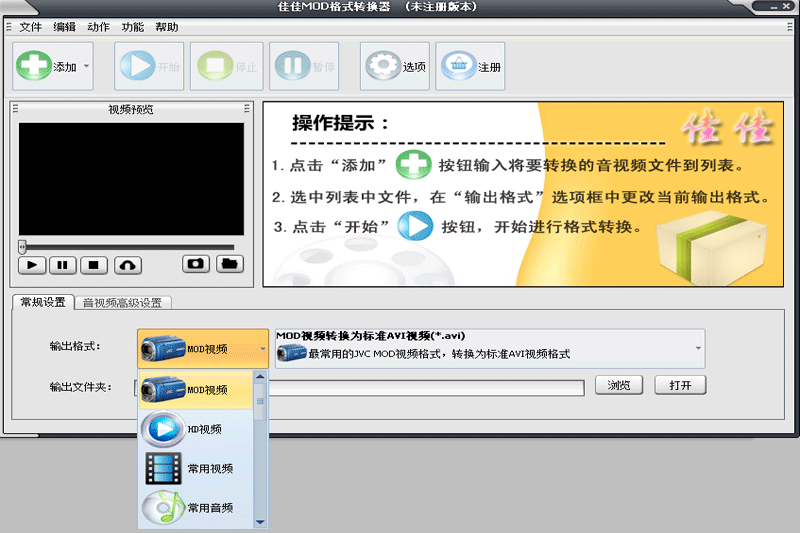Minimize the converter window

coord(774,7)
